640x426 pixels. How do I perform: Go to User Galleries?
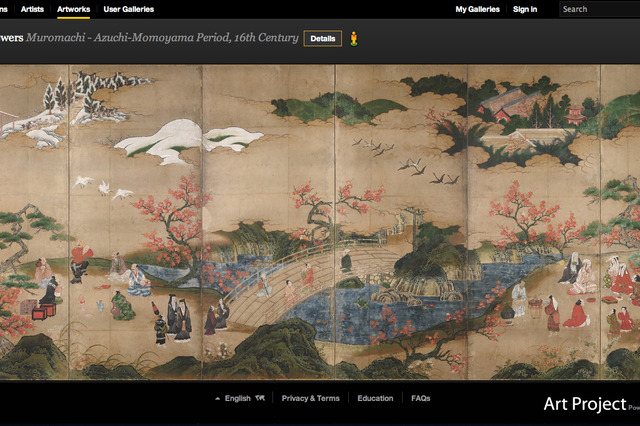[x=129, y=9]
